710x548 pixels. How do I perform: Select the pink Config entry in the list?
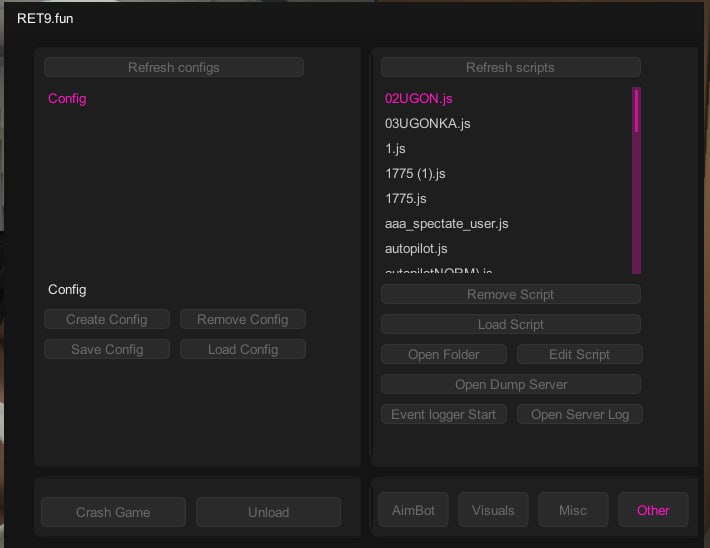tap(68, 99)
